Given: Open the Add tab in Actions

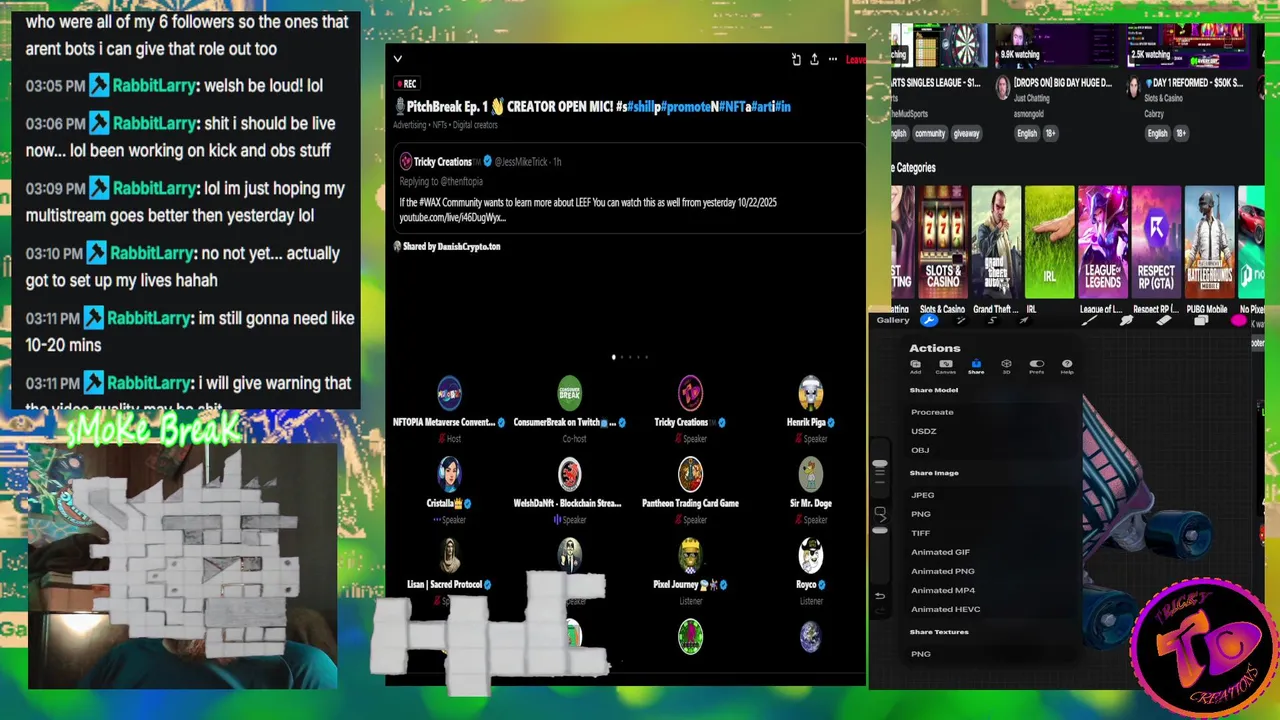Looking at the screenshot, I should (915, 366).
